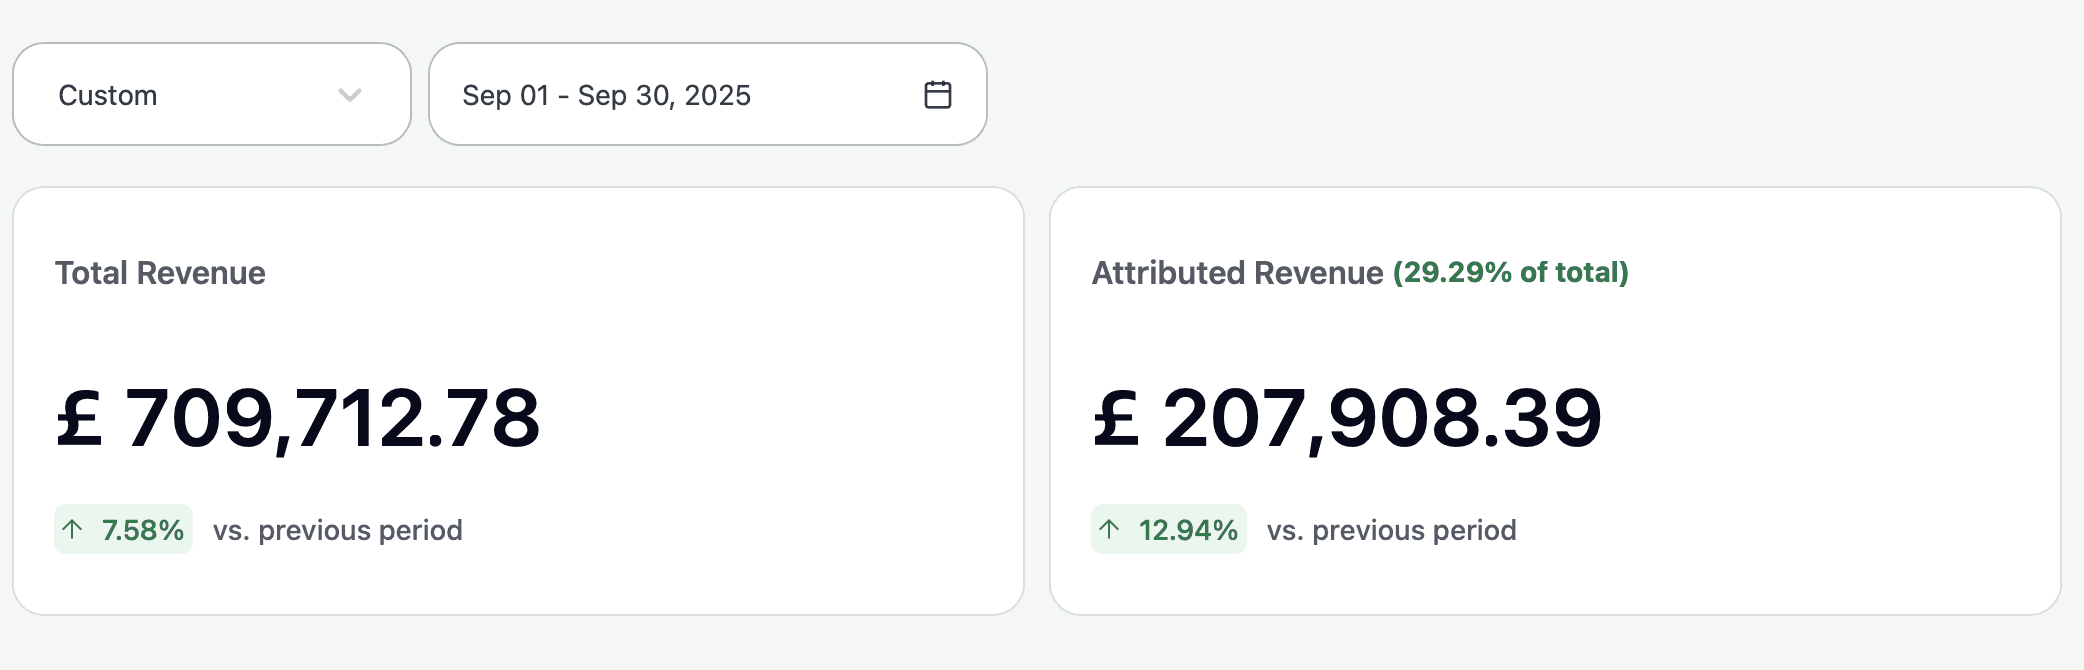Click 'vs. previous period' under Total Revenue
This screenshot has width=2084, height=670.
(x=337, y=530)
